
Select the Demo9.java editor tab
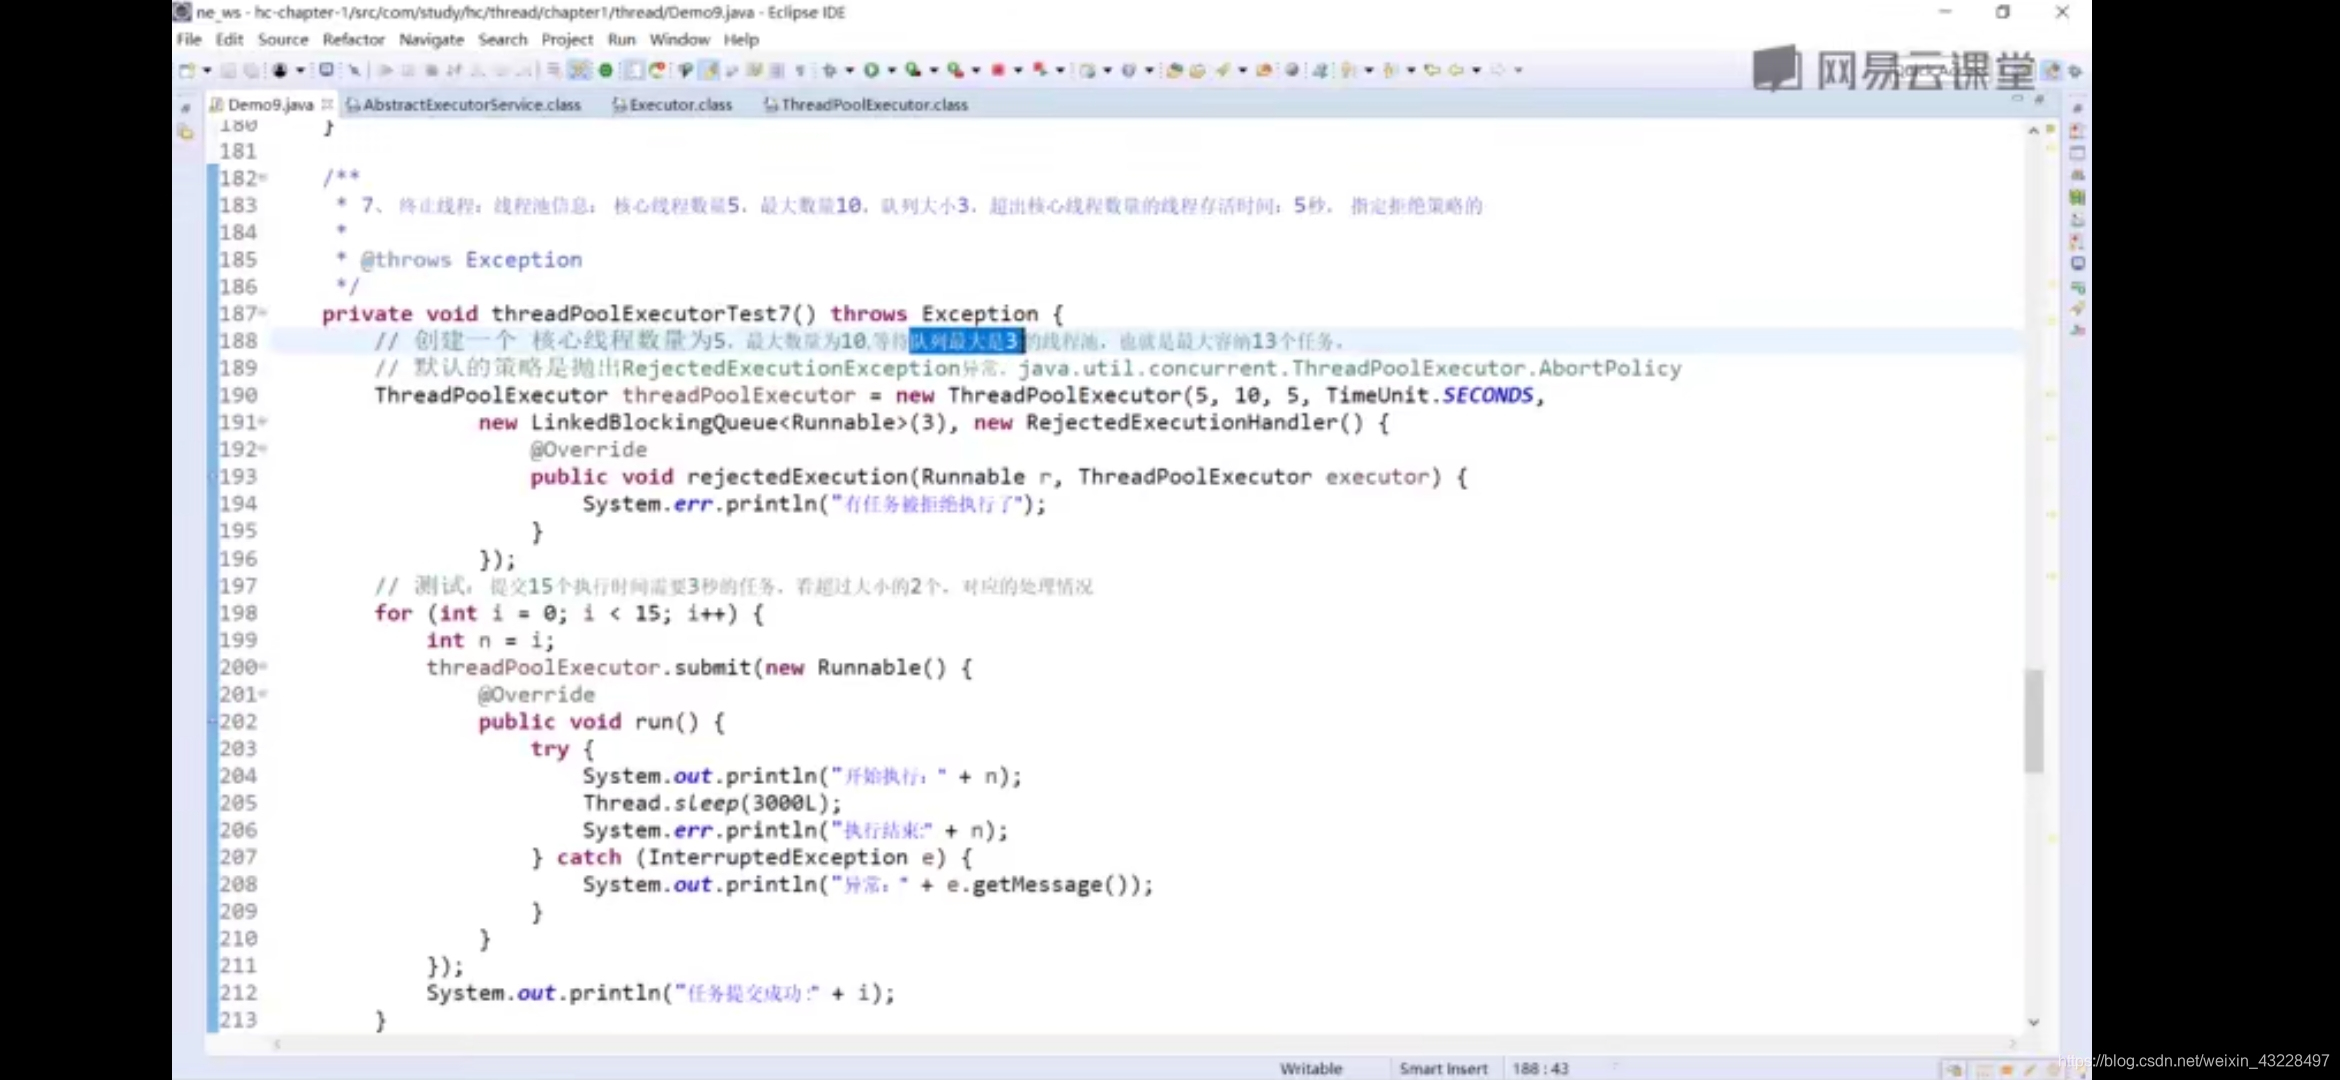270,104
